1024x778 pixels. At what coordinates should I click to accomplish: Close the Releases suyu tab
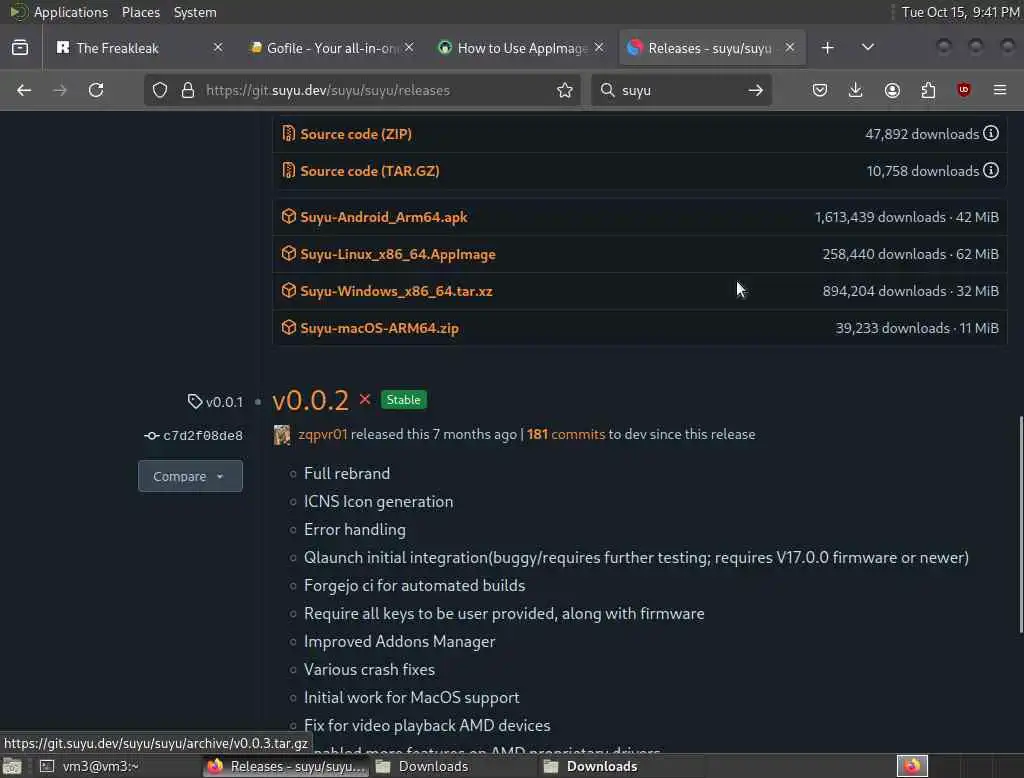tap(790, 48)
